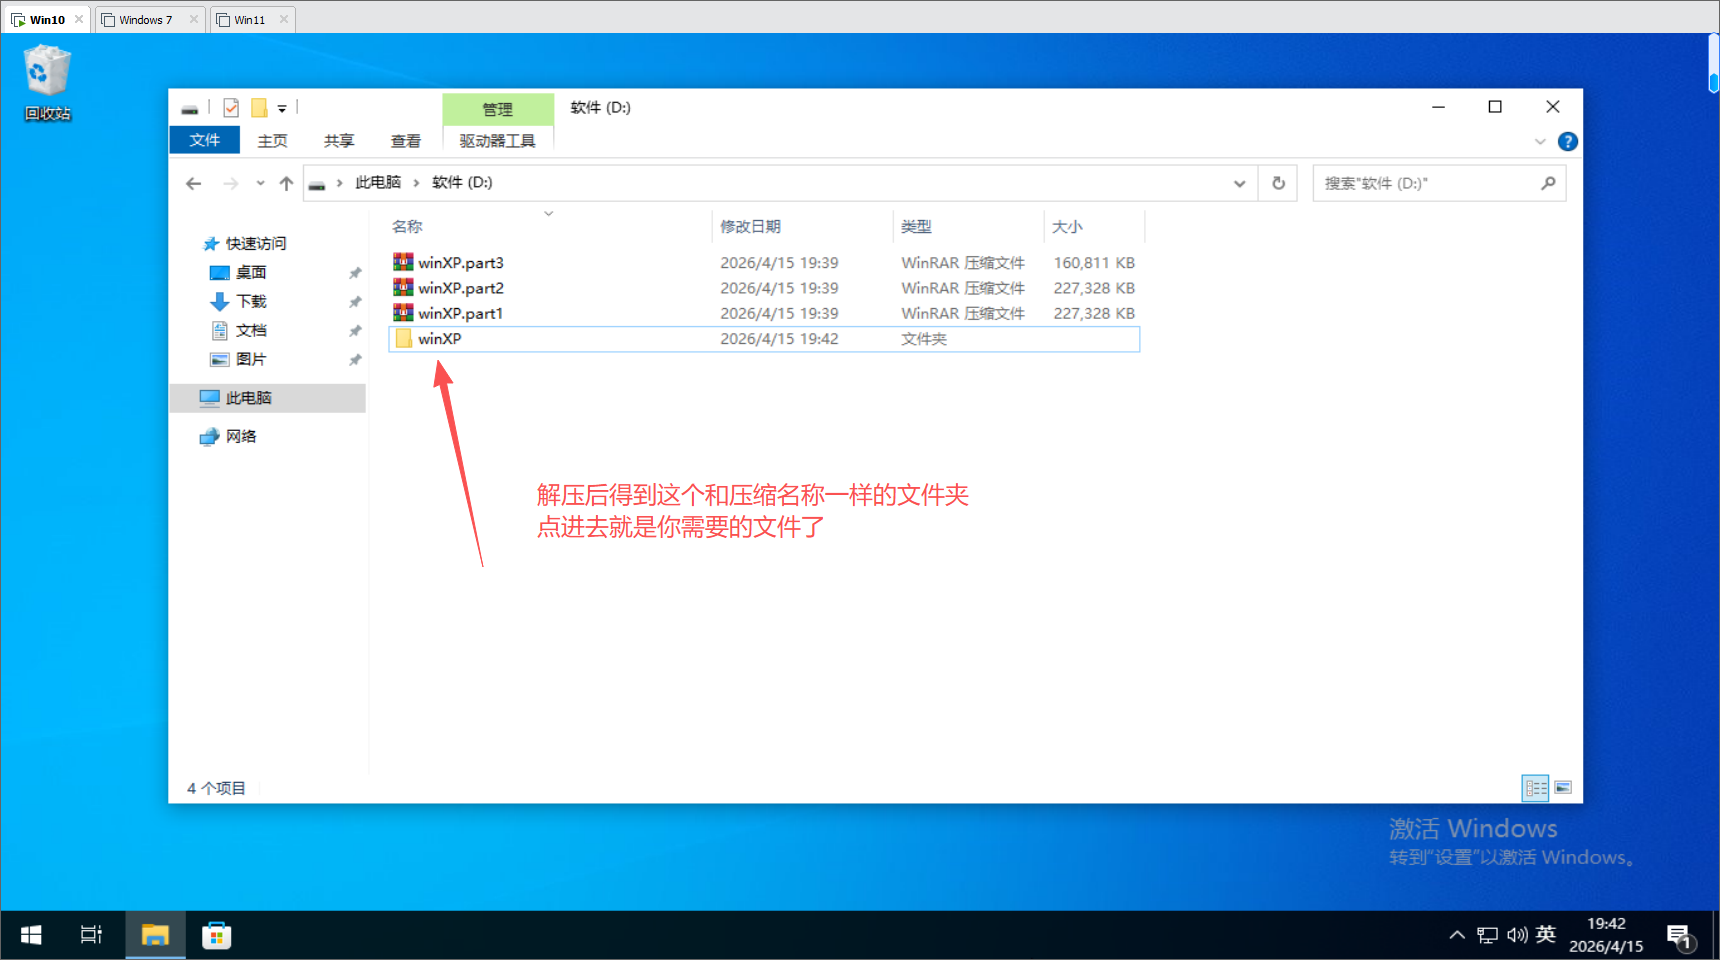
Task: Select winXP.part1 WinRAR archive icon
Action: pos(403,313)
